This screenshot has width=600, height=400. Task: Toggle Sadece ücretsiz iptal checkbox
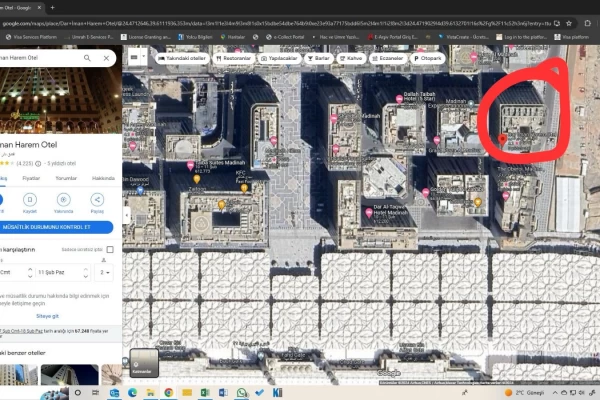[110, 250]
